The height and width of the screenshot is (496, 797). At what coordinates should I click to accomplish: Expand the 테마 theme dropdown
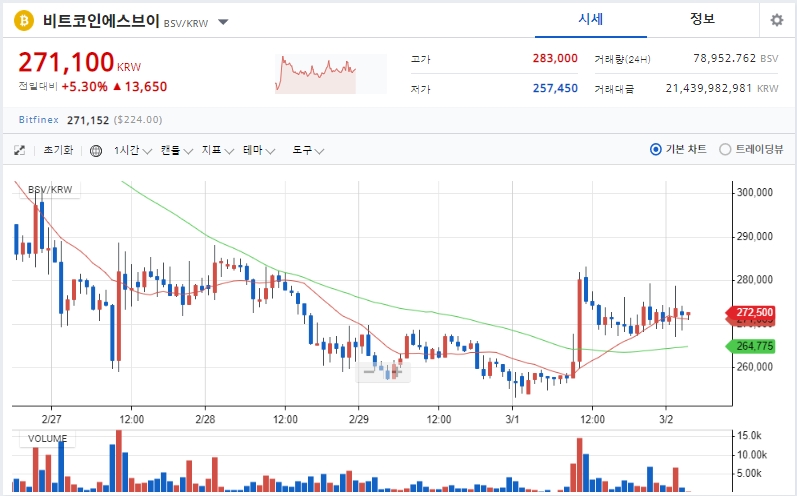coord(258,150)
